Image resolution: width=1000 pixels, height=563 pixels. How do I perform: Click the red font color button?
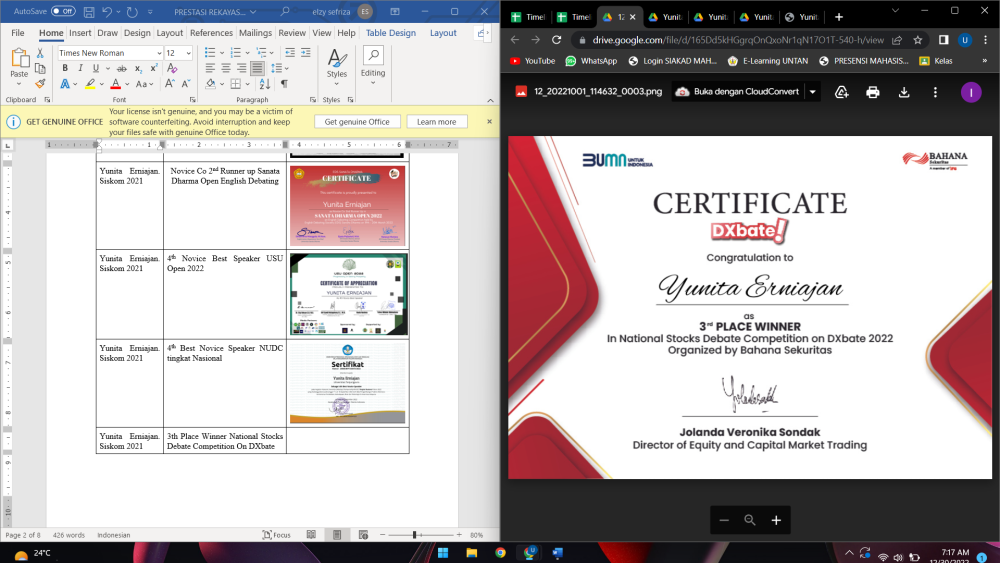[115, 84]
